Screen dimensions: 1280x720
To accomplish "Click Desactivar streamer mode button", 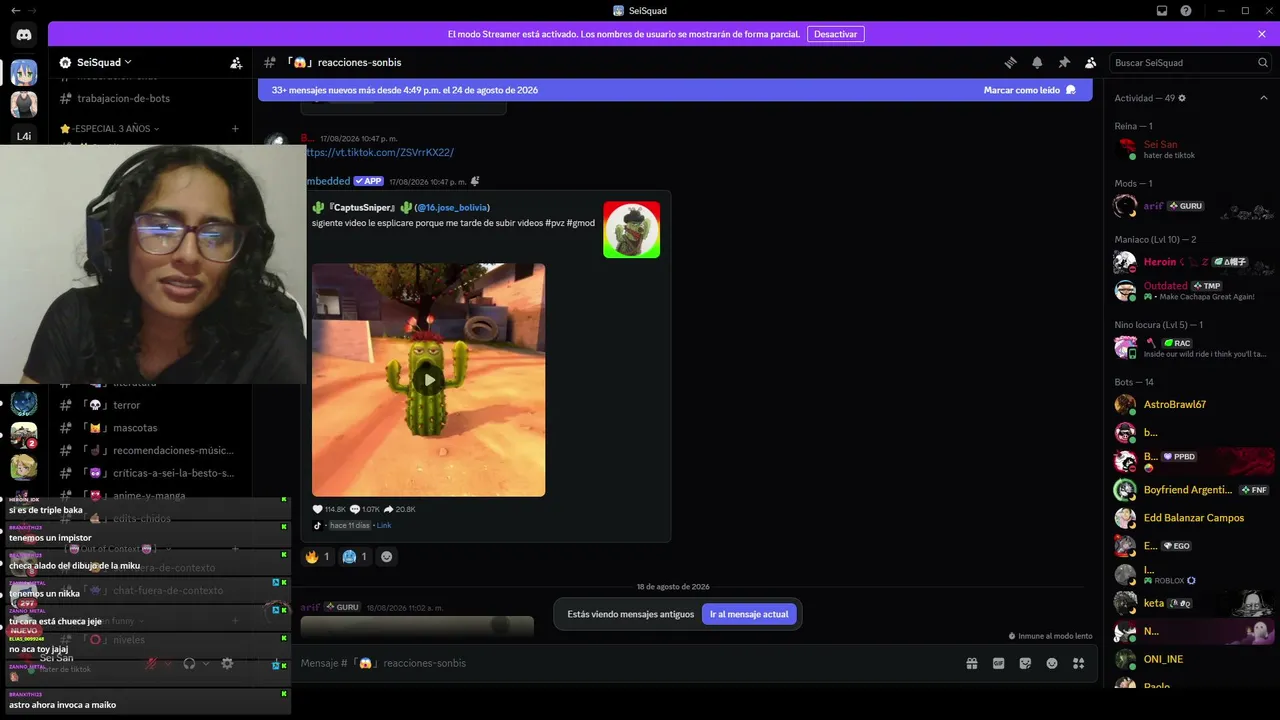I will [x=835, y=34].
